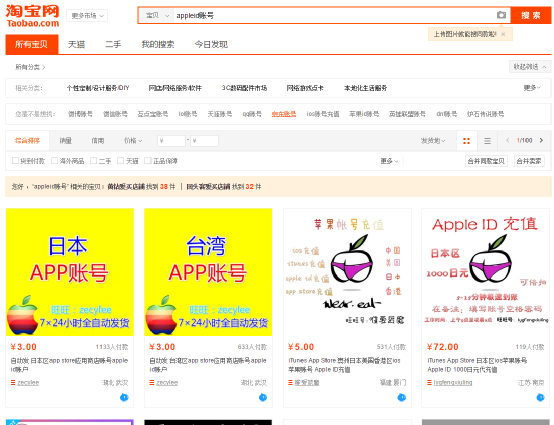Viewport: 554px width, 425px height.
Task: Open Wangwang chat for Taiwan APP account item
Action: tap(263, 397)
